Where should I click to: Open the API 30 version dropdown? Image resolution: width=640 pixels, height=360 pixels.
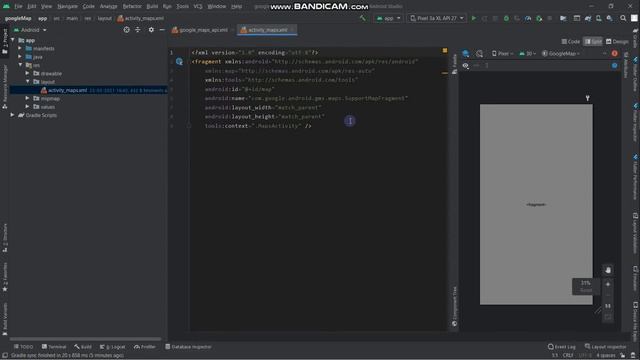tap(527, 53)
